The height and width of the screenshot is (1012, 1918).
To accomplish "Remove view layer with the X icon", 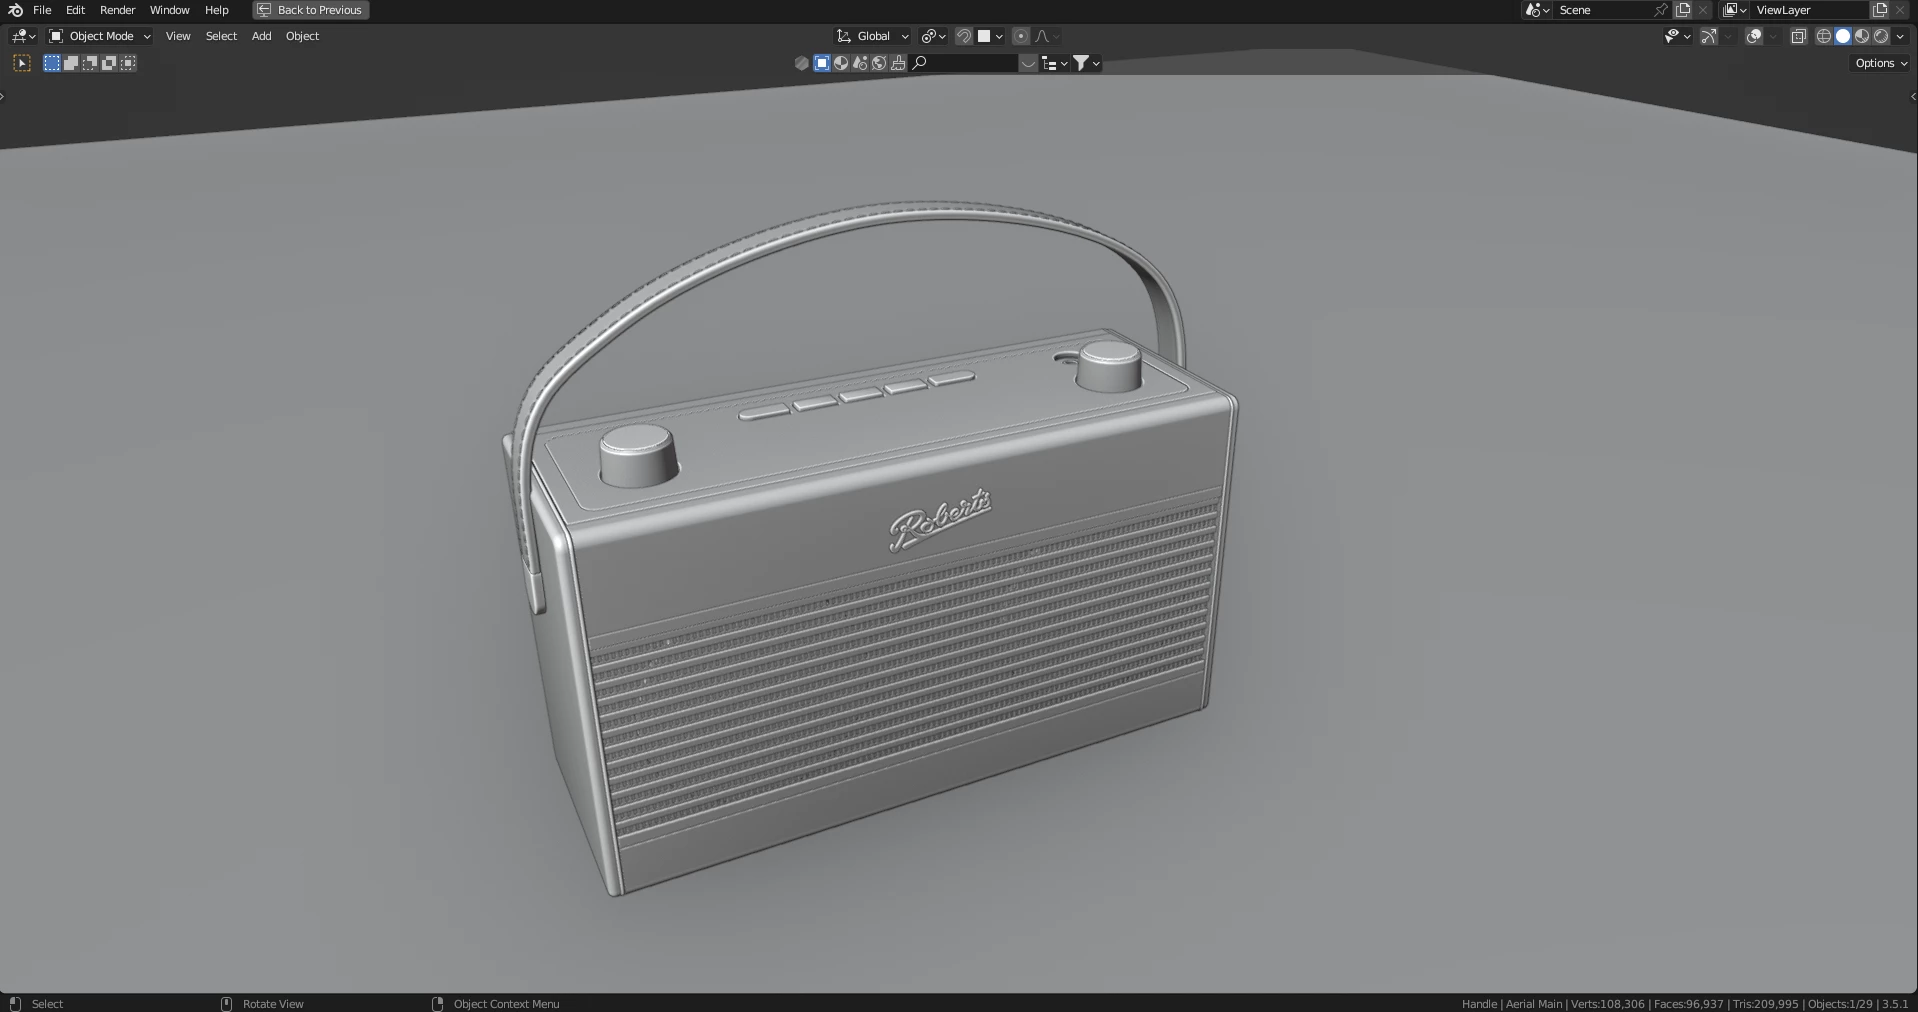I will coord(1900,10).
